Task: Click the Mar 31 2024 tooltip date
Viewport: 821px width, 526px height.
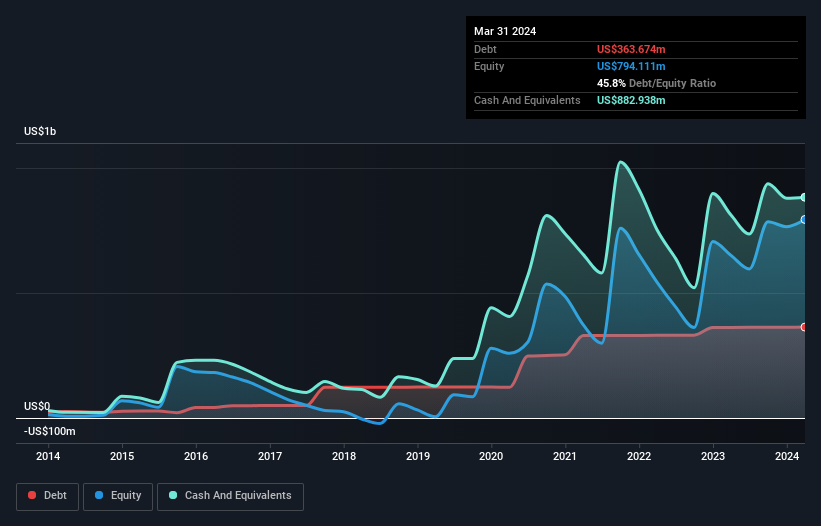Action: (x=505, y=31)
